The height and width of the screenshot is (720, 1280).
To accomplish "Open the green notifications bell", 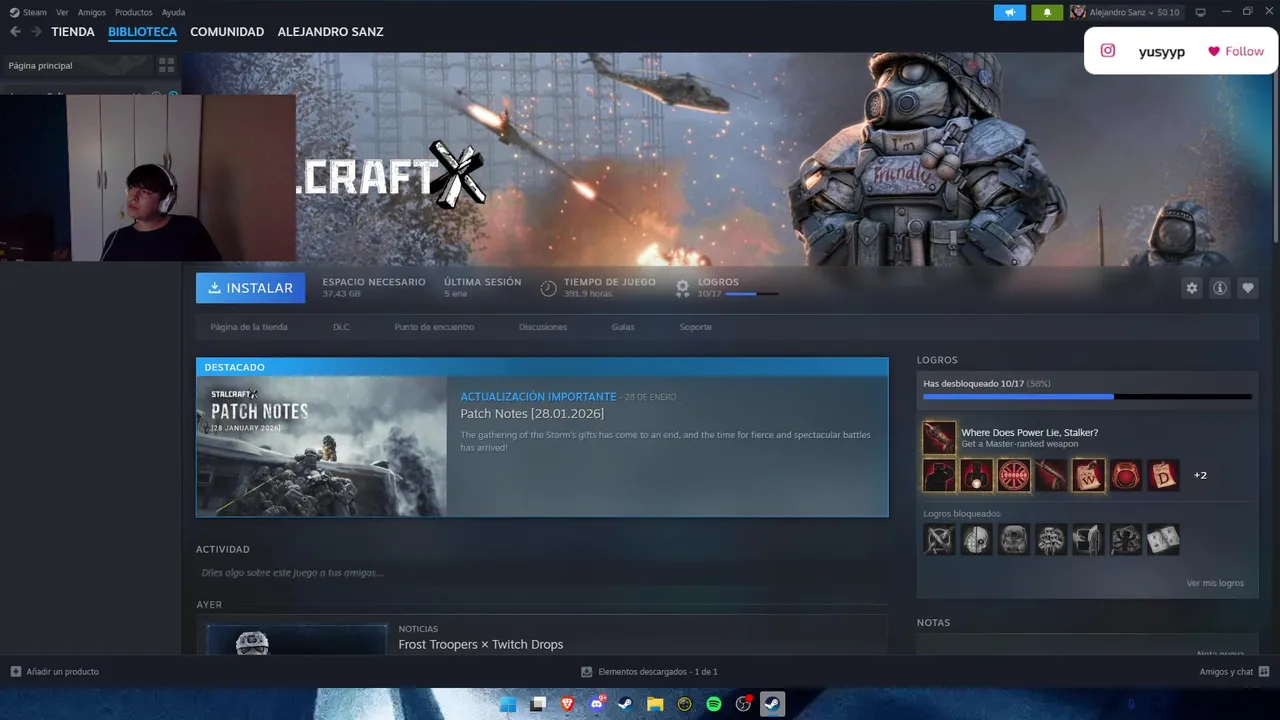I will tap(1047, 12).
